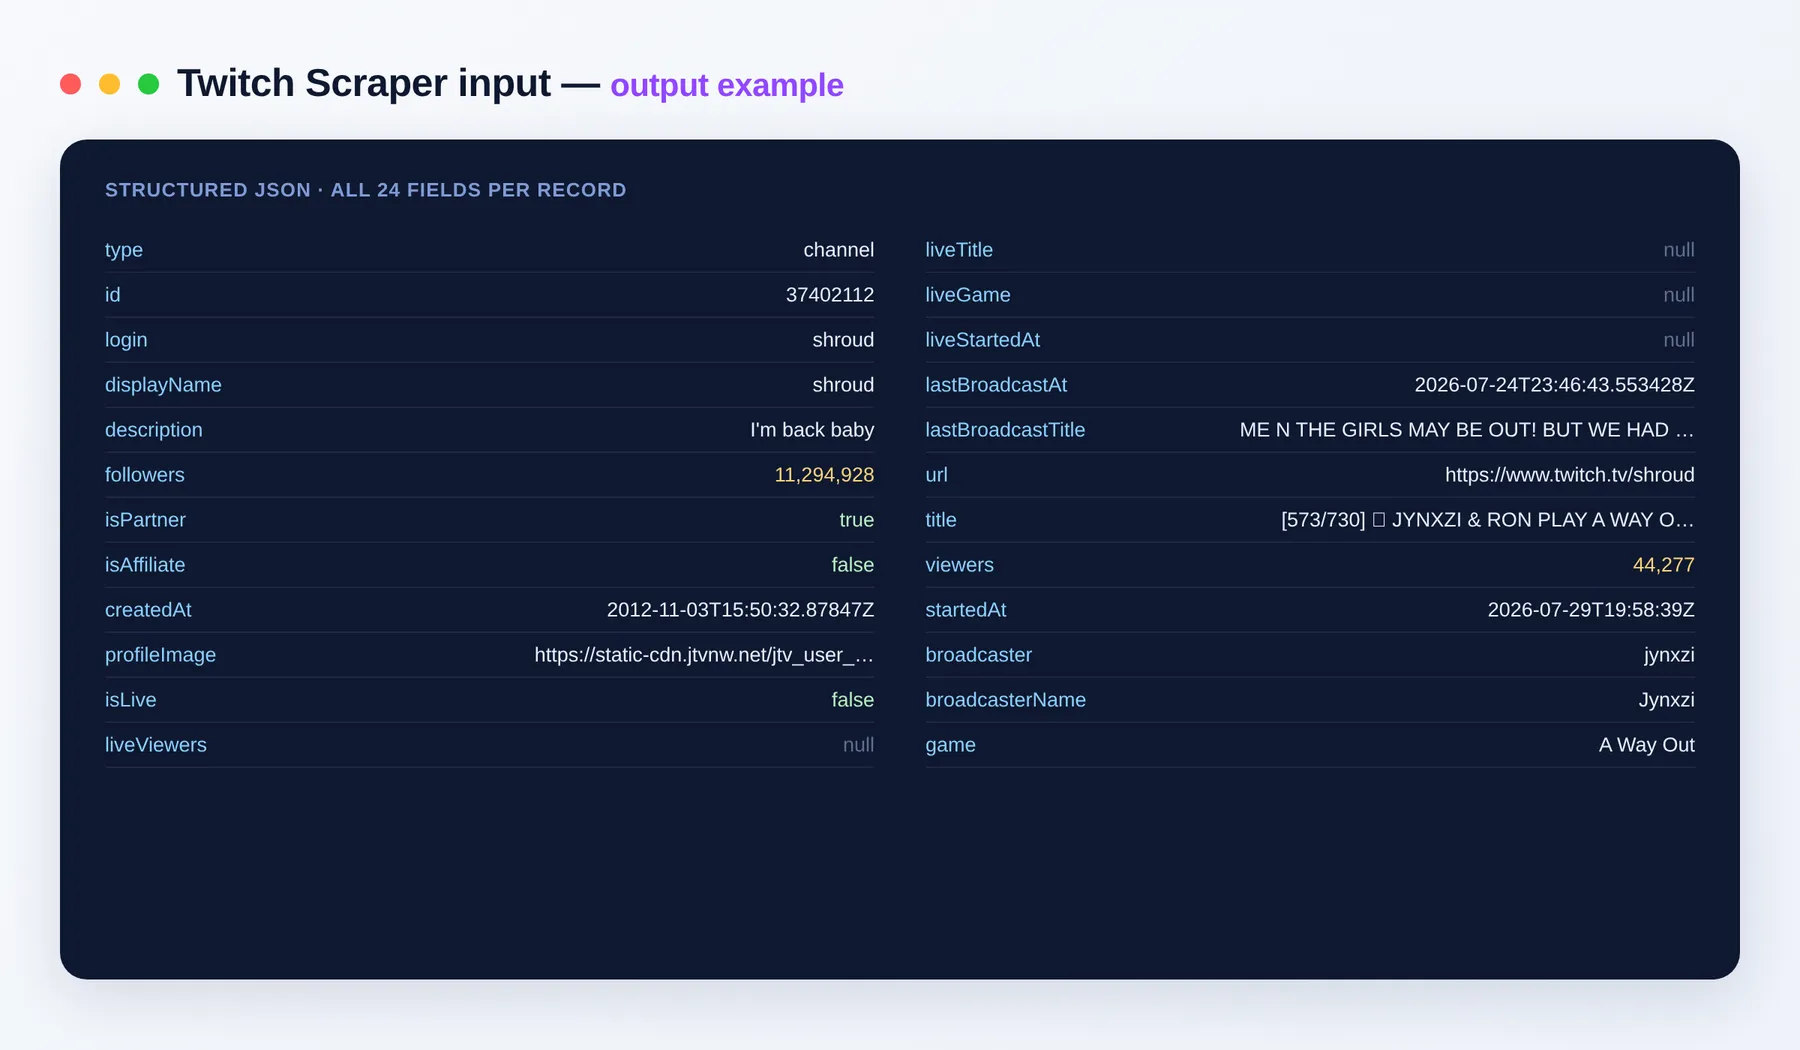Select the broadcasterName value 'Jynxzi'
This screenshot has width=1800, height=1050.
(1666, 700)
